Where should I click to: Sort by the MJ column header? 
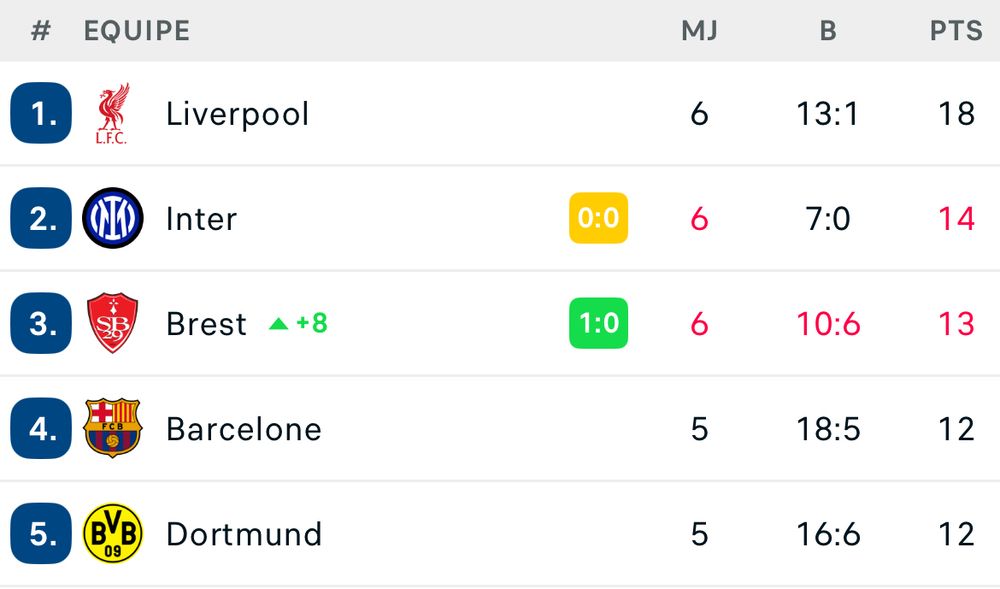[700, 31]
